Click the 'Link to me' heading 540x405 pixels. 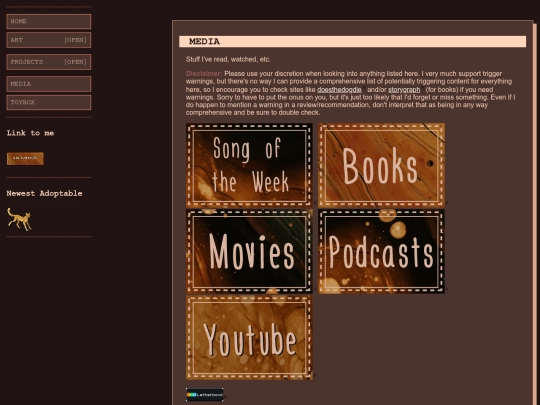30,133
